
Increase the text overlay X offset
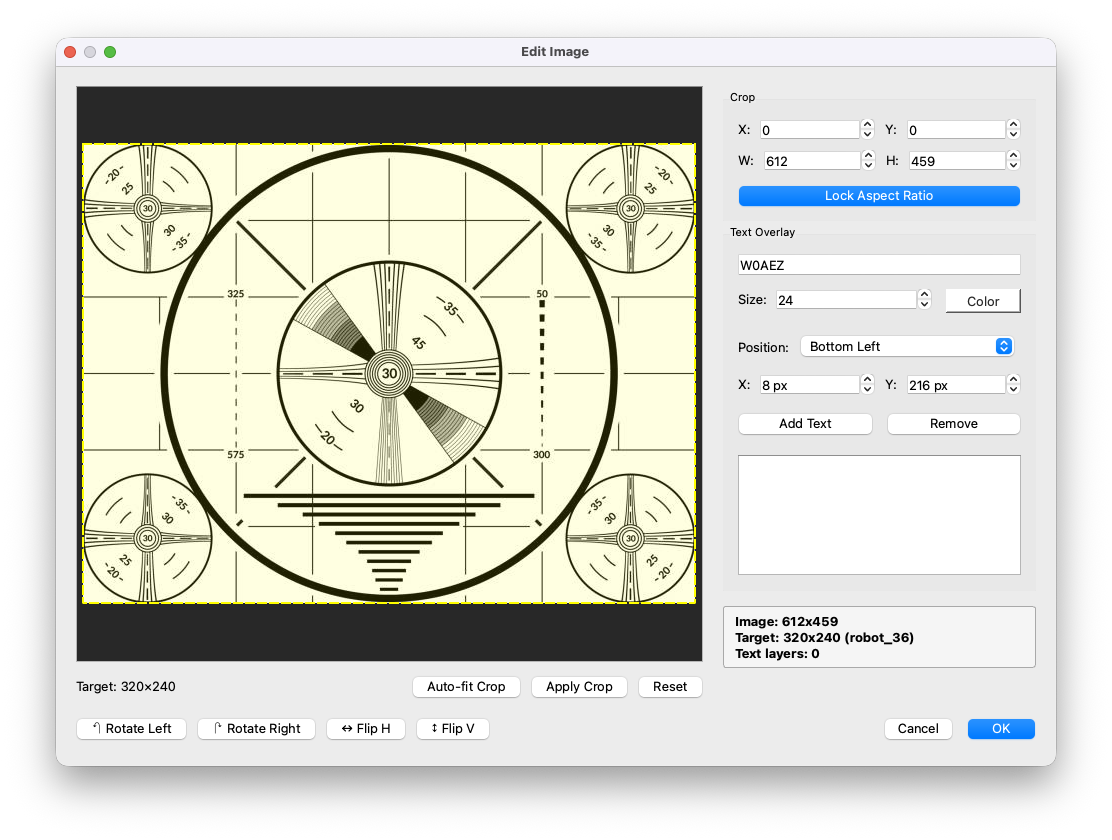(867, 380)
